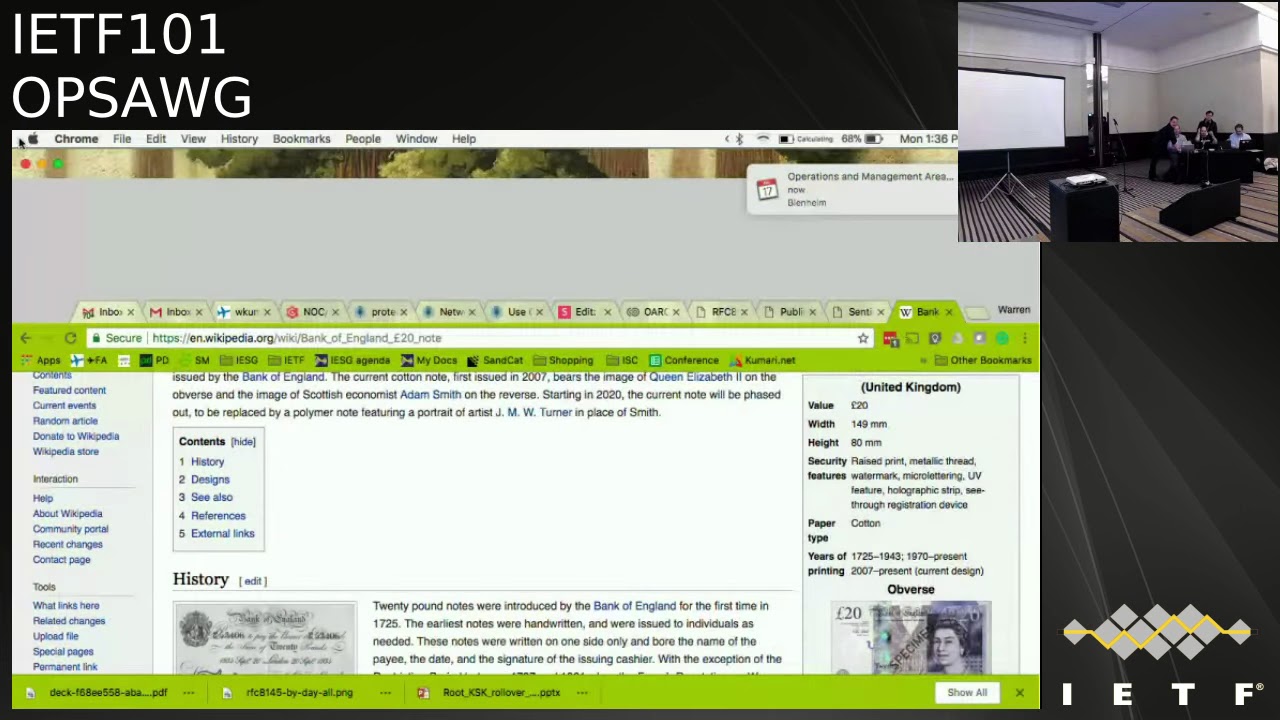Image resolution: width=1280 pixels, height=720 pixels.
Task: Open Recent changes in the sidebar
Action: [67, 544]
